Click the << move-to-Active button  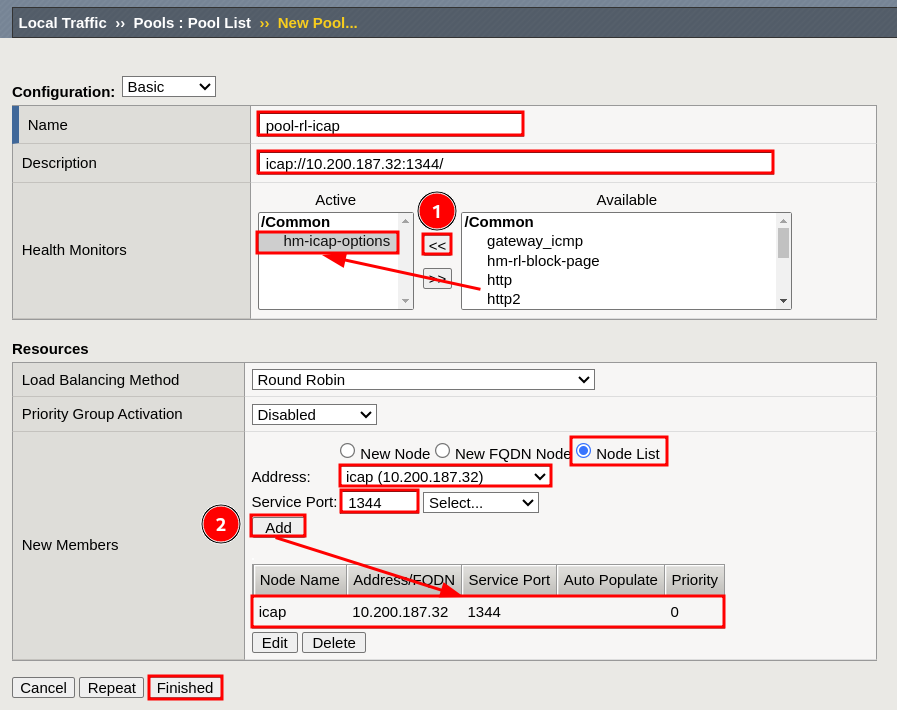[x=437, y=245]
